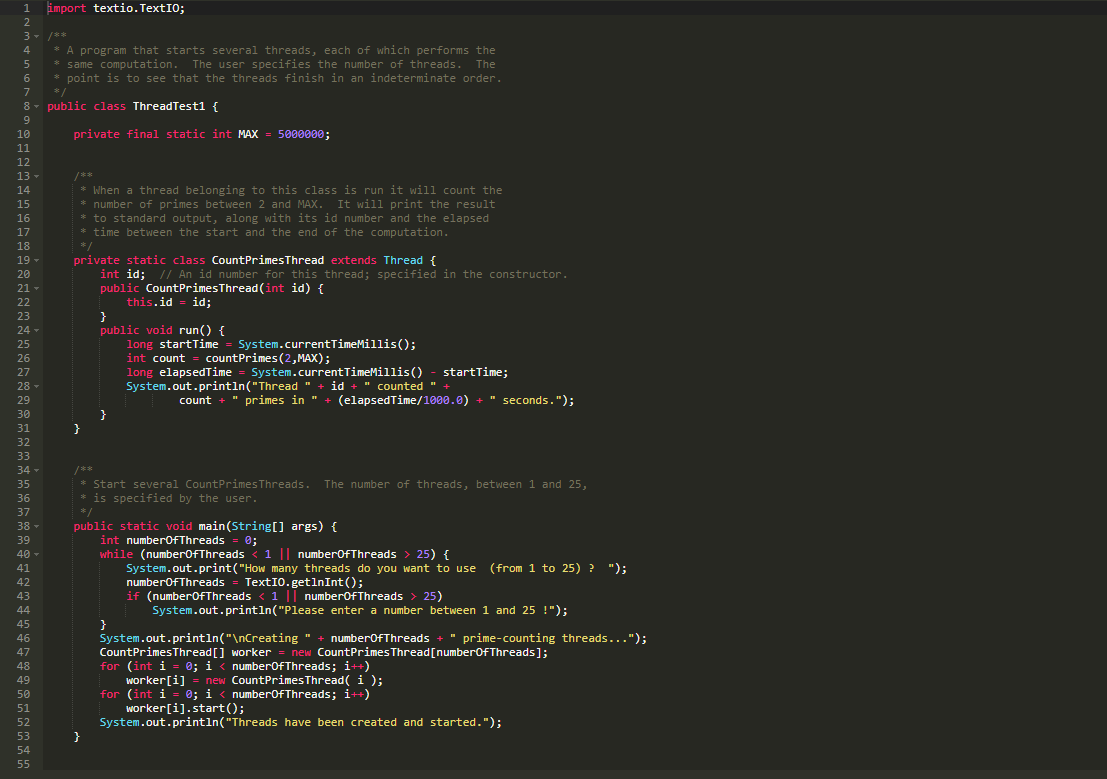
Task: Collapse the comment fold arrow at line 34
Action: [36, 470]
